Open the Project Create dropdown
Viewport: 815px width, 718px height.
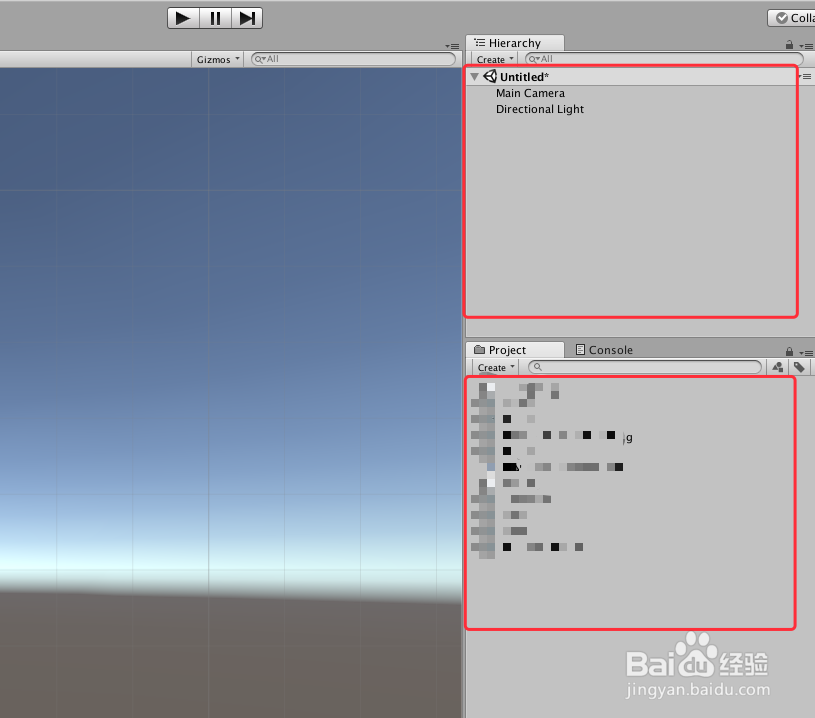tap(496, 367)
